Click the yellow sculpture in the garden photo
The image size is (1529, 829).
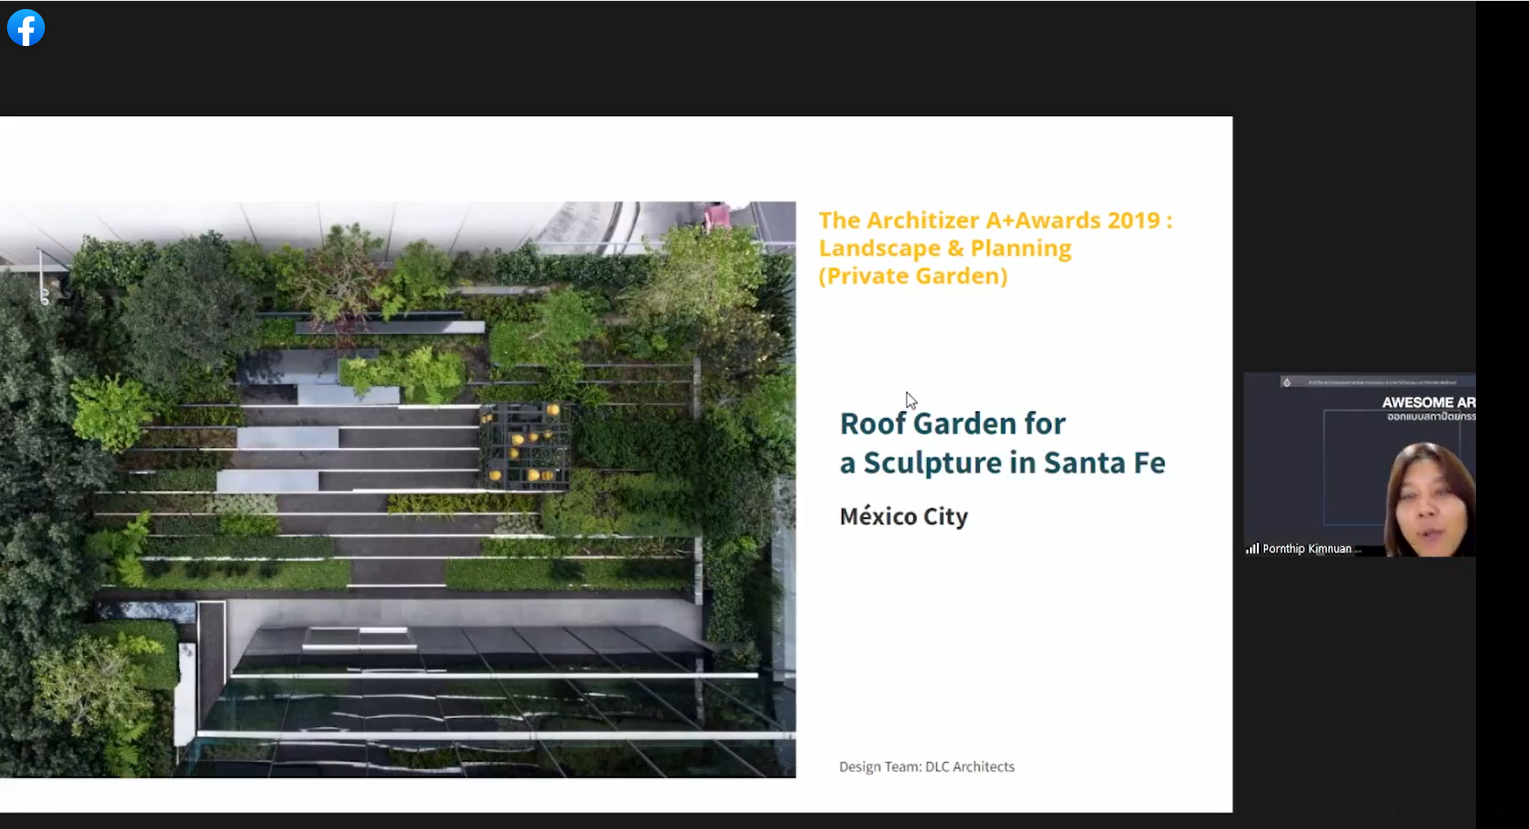click(x=525, y=445)
